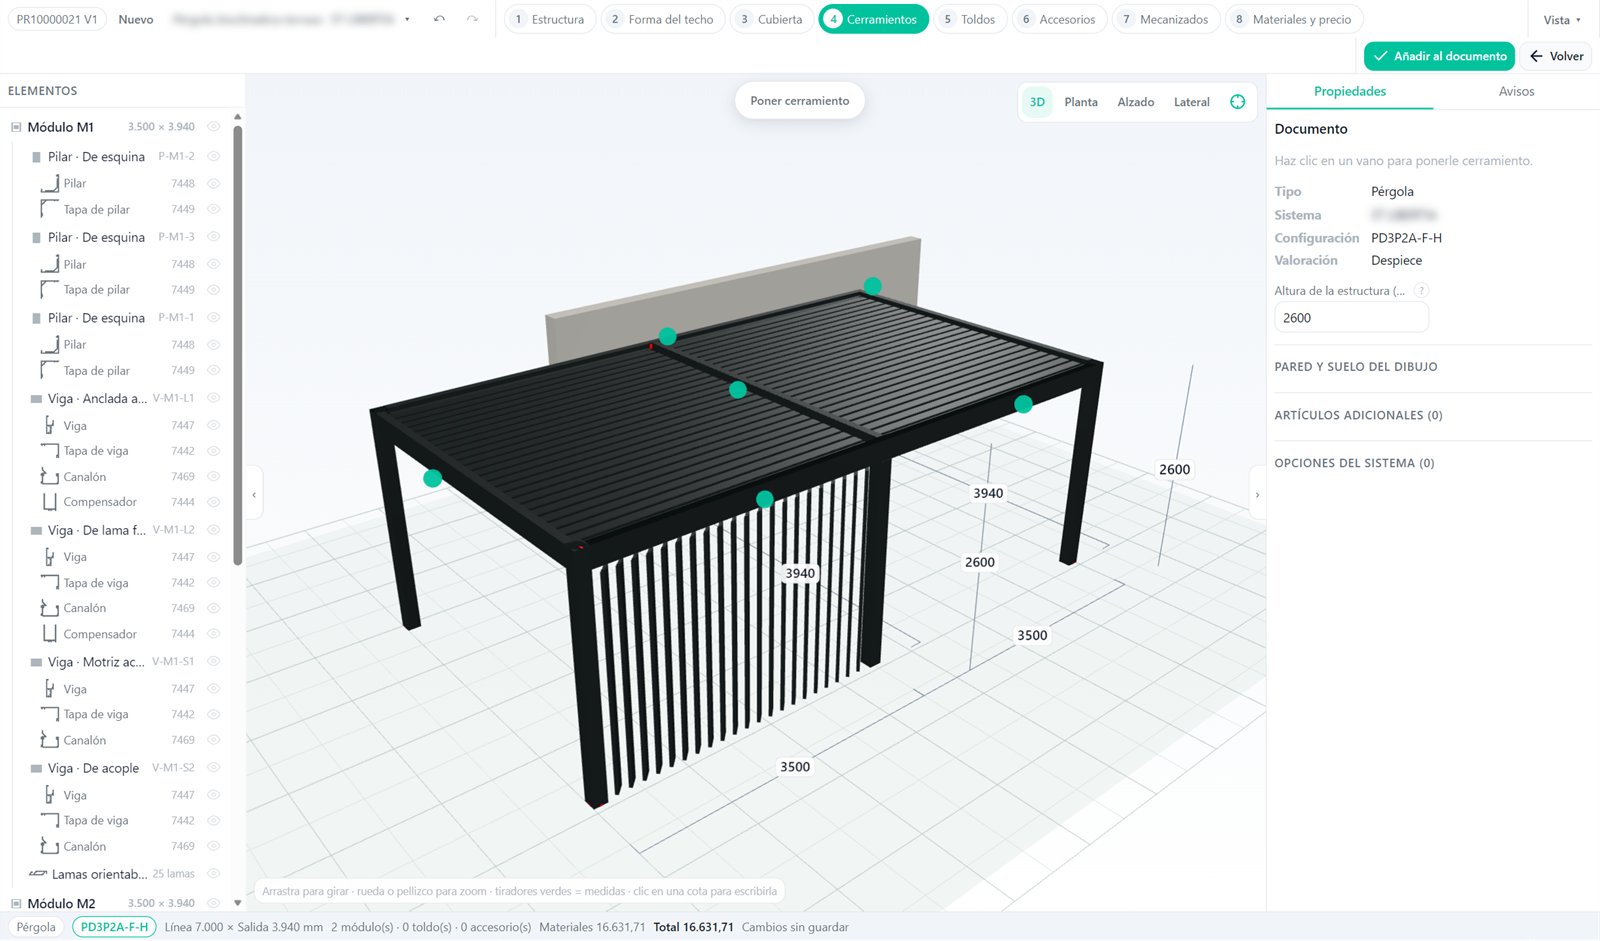Click the green handle on the left side beam
Screen dimensions: 1600x941
click(x=432, y=478)
